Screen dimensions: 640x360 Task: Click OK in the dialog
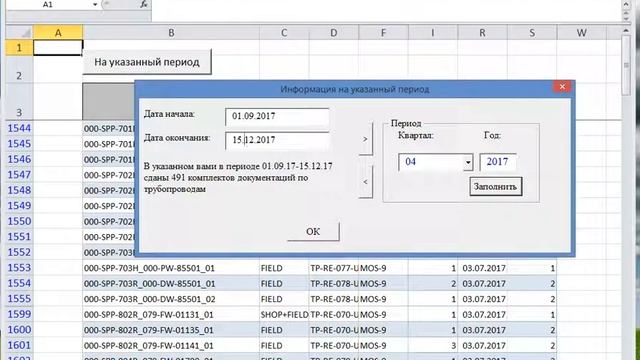click(313, 231)
